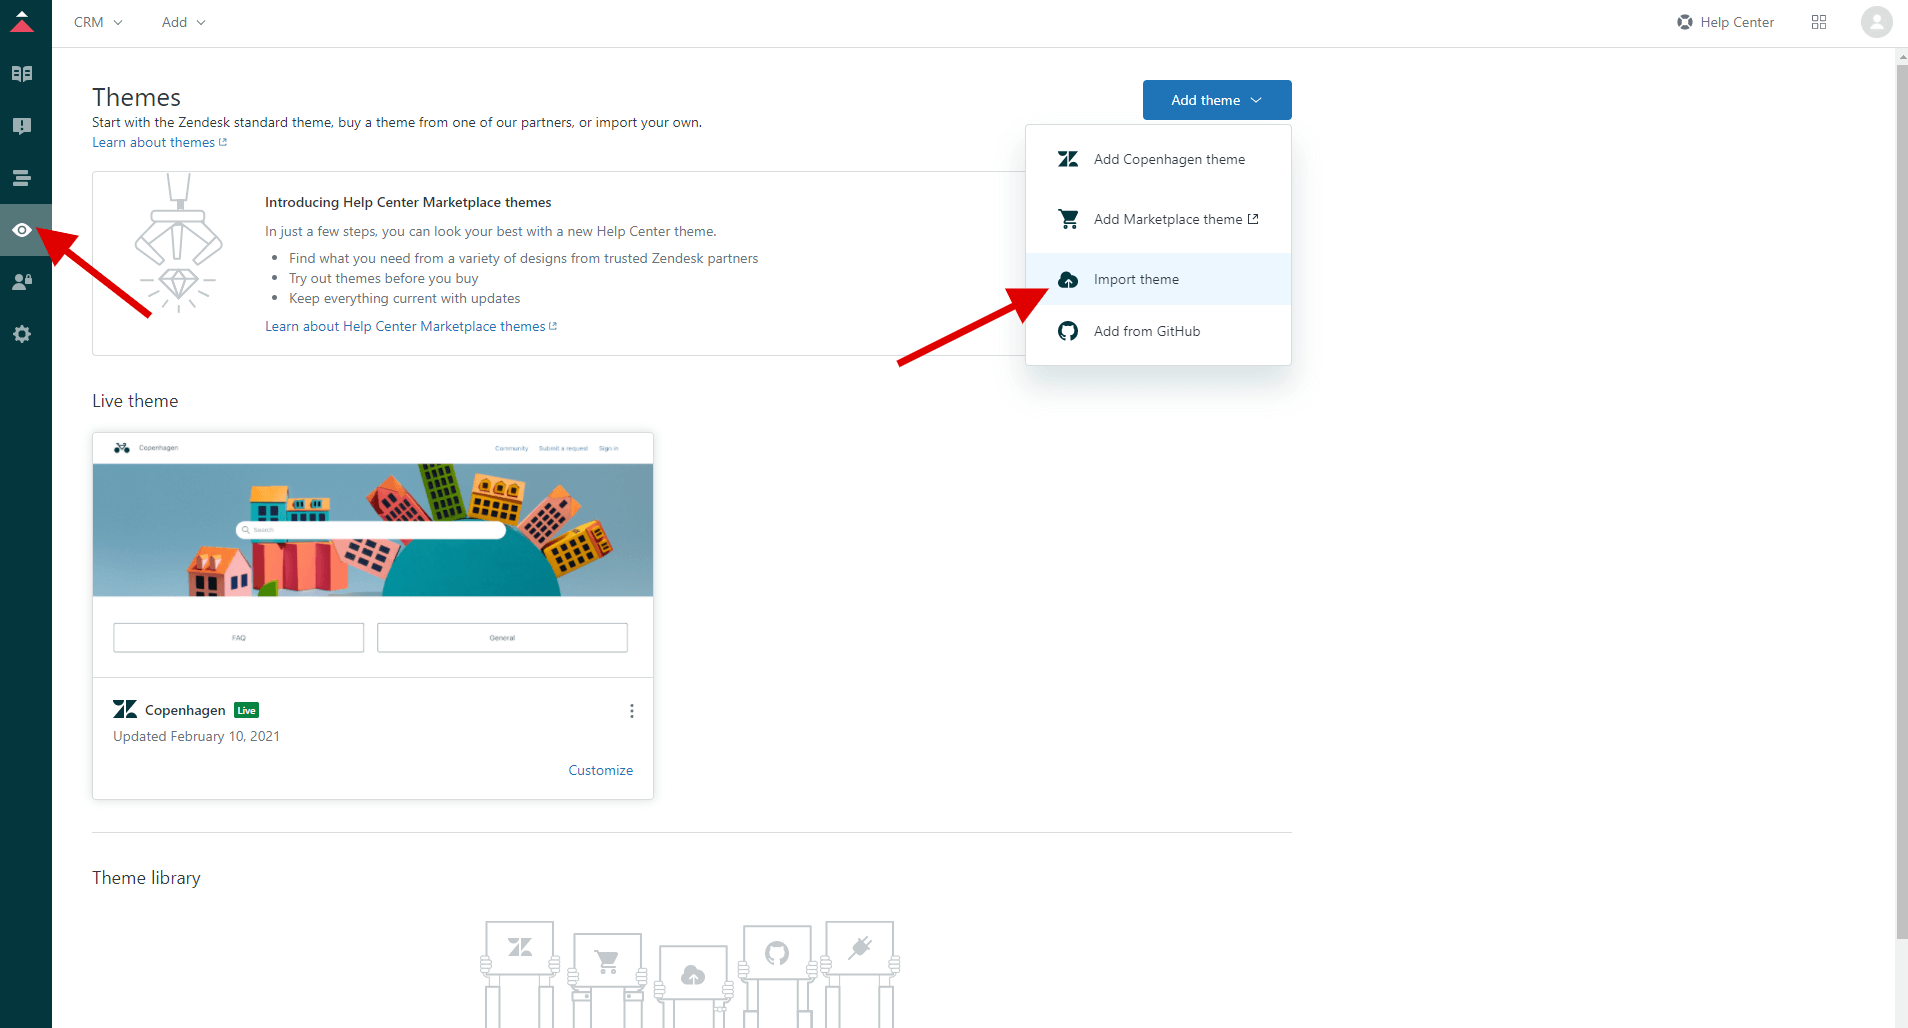Open the Copenhagen theme three-dot options menu
Image resolution: width=1908 pixels, height=1028 pixels.
631,711
